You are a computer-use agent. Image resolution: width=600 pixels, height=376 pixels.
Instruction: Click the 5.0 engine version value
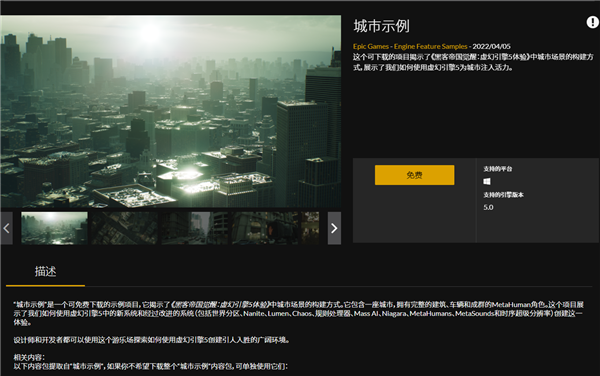tap(488, 207)
